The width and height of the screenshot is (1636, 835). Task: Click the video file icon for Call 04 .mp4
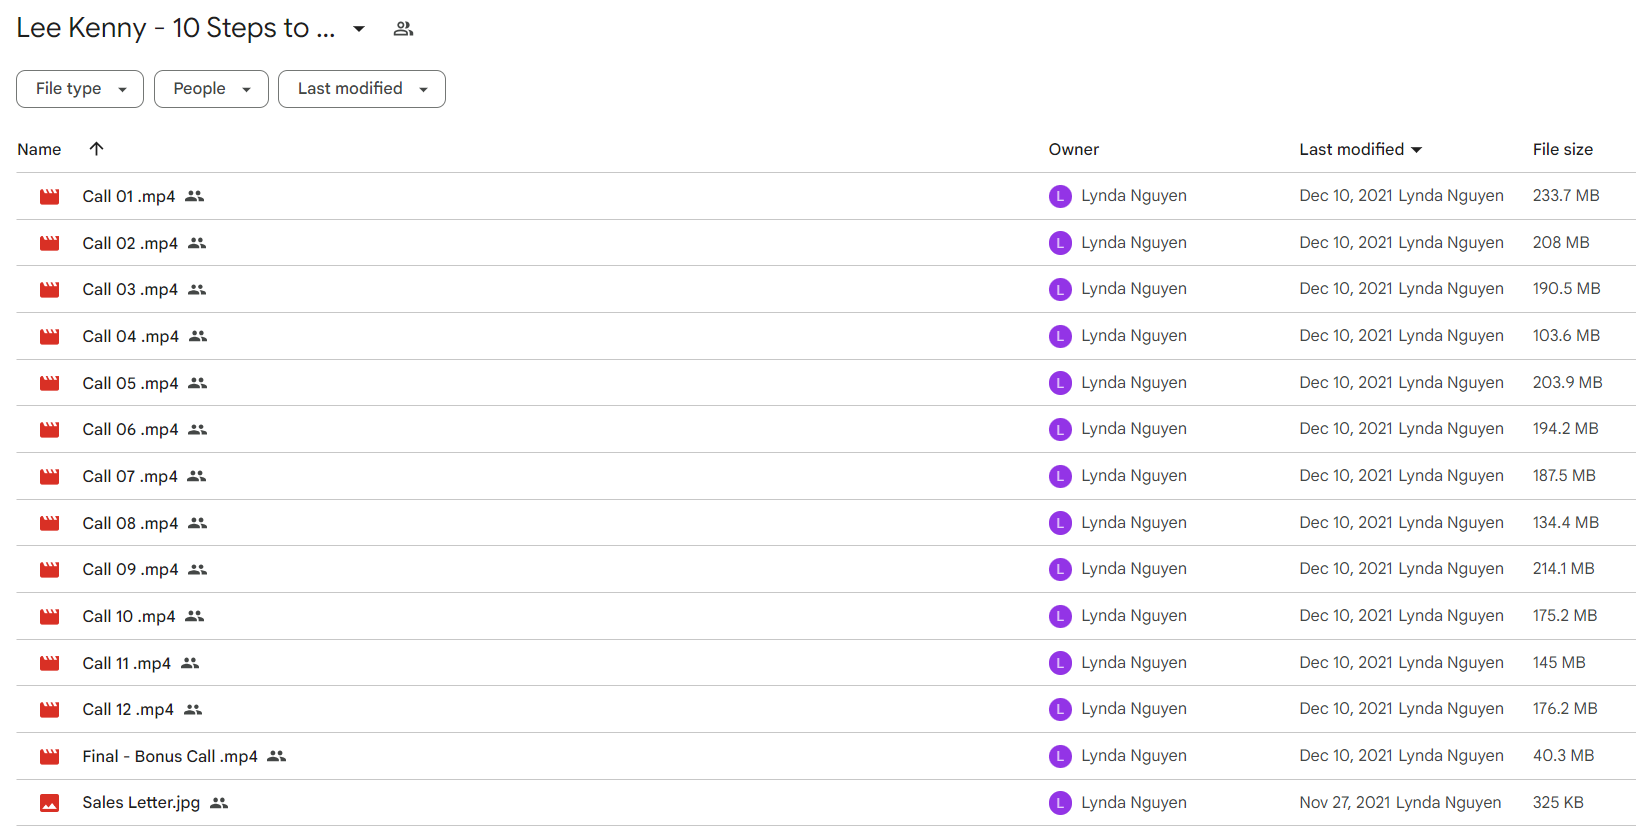click(49, 337)
